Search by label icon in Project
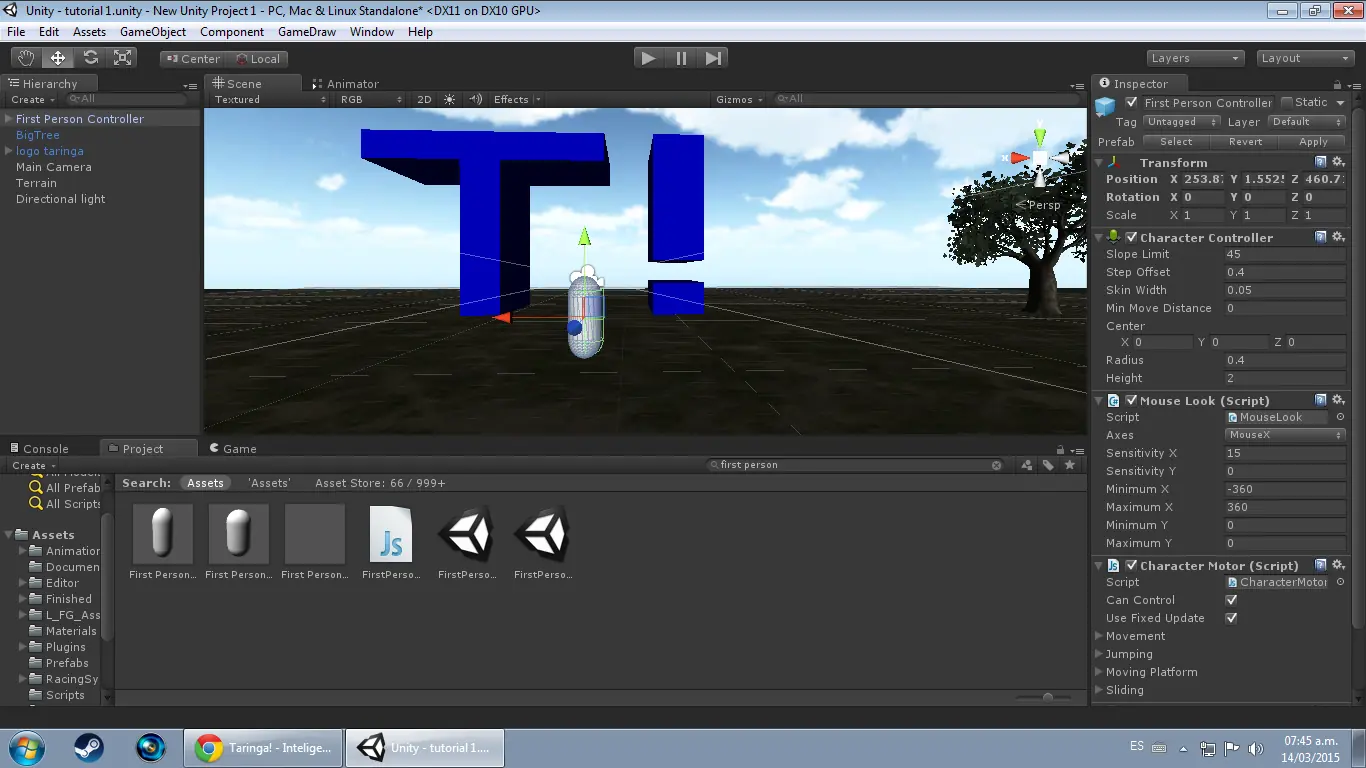Viewport: 1366px width, 768px height. 1048,465
